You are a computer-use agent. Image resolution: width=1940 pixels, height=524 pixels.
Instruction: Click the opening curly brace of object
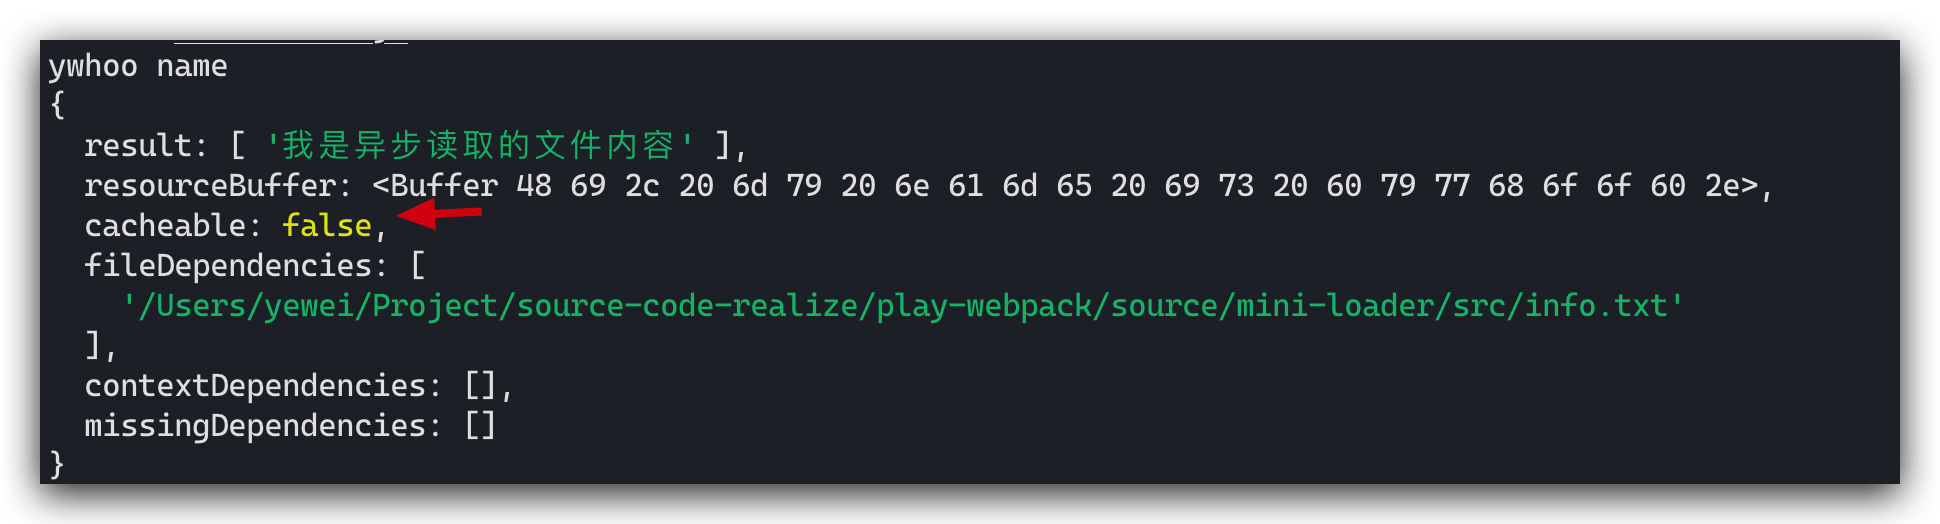tap(58, 105)
